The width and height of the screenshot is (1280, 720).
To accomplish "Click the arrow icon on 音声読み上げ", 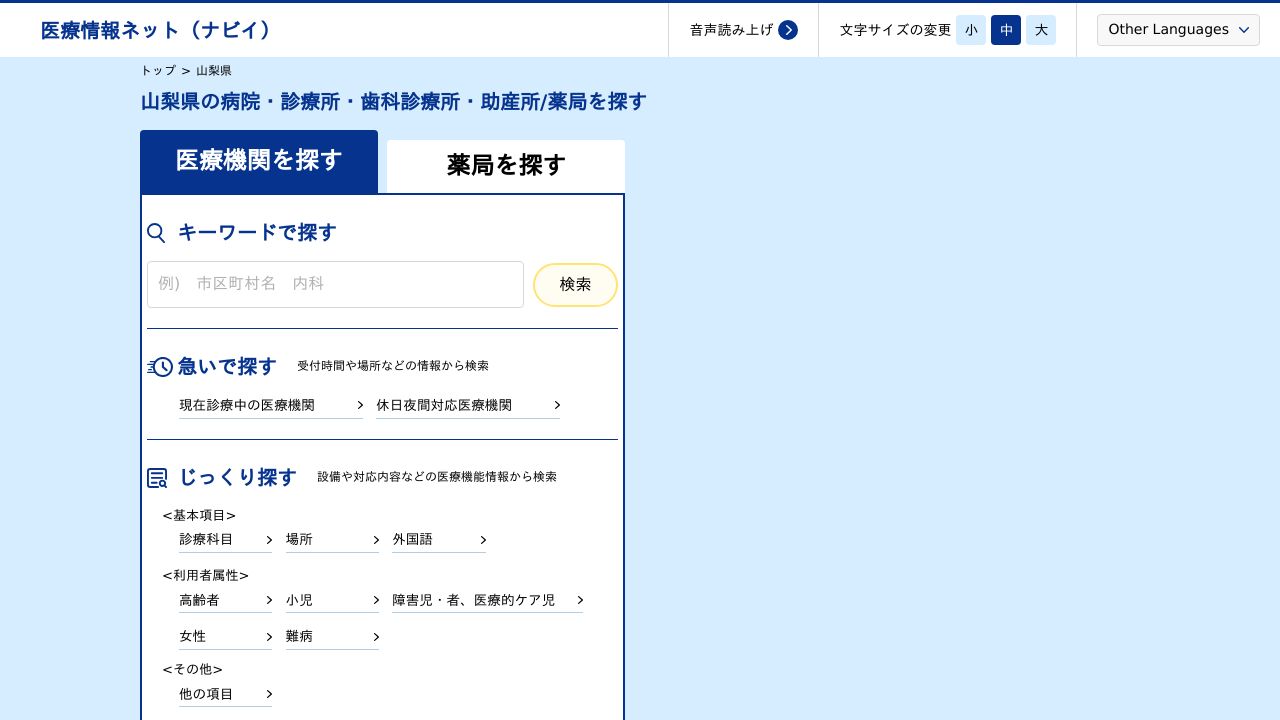I will [x=788, y=30].
